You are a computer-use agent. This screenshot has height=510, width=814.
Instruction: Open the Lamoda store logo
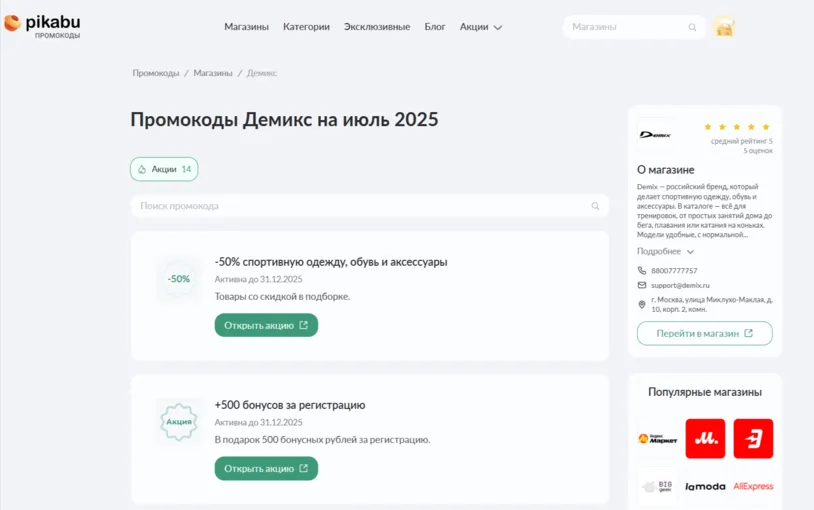point(705,487)
